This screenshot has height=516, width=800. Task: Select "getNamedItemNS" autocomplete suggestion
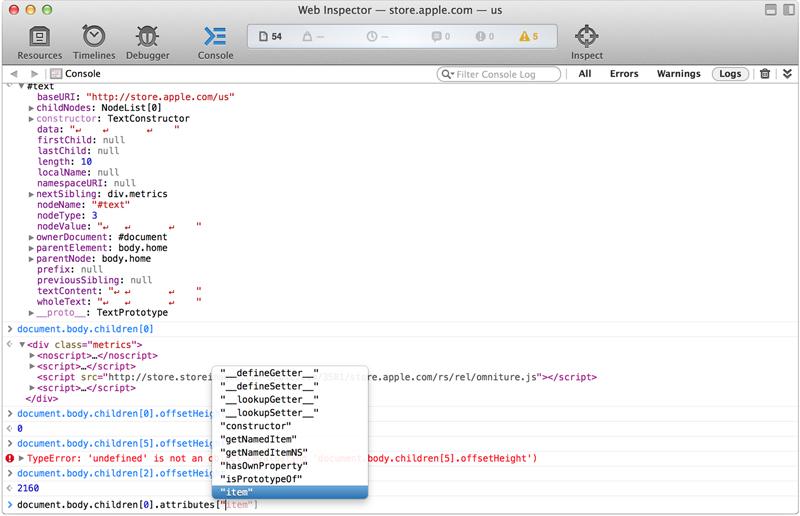(290, 452)
